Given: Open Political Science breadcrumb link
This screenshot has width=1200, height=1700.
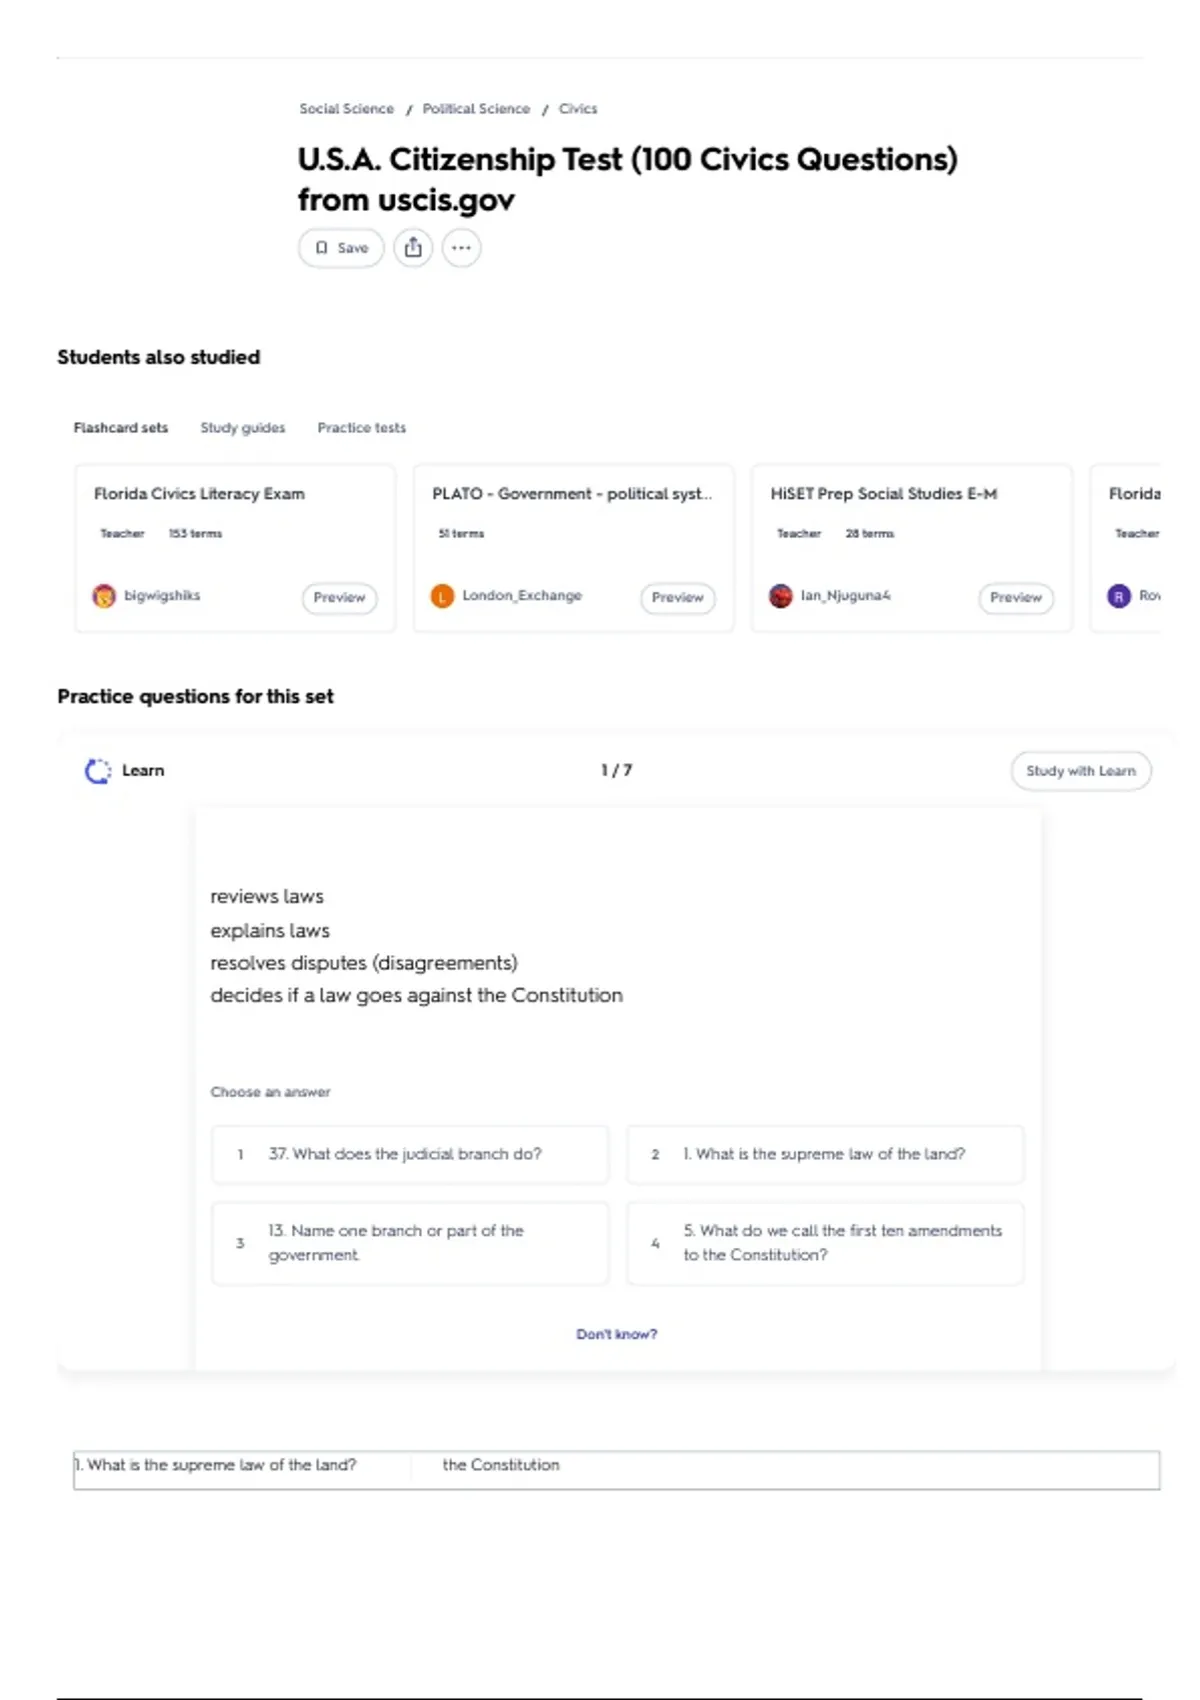Looking at the screenshot, I should pyautogui.click(x=476, y=109).
